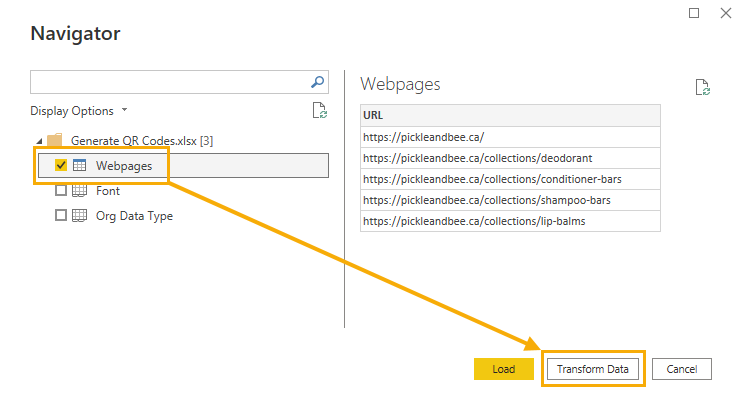Viewport: 742px width, 398px height.
Task: Select the Org Data Type item
Action: pos(134,216)
